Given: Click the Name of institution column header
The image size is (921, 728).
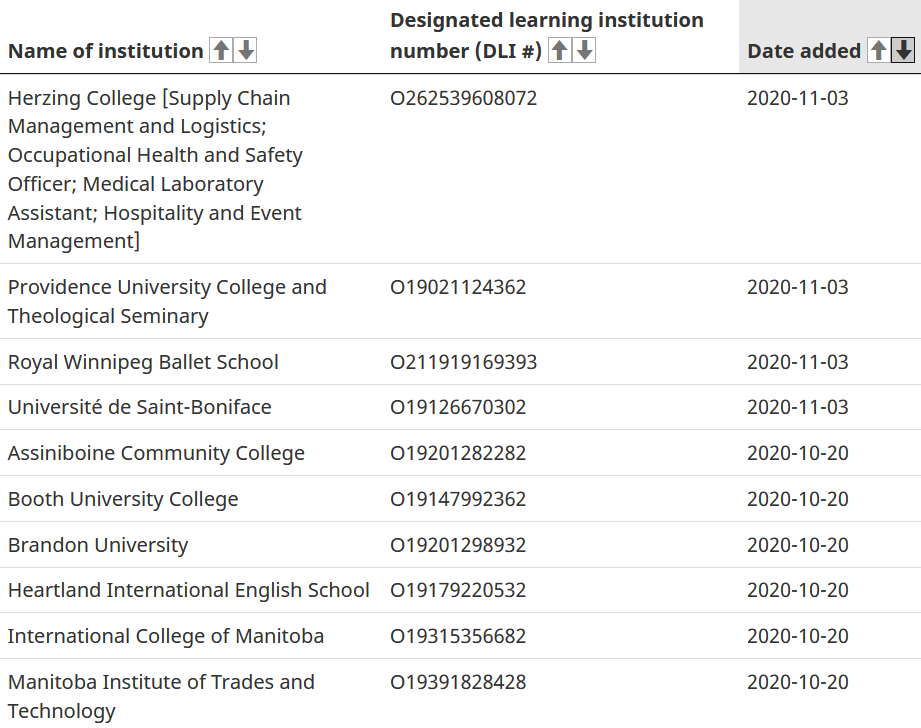Looking at the screenshot, I should coord(105,51).
